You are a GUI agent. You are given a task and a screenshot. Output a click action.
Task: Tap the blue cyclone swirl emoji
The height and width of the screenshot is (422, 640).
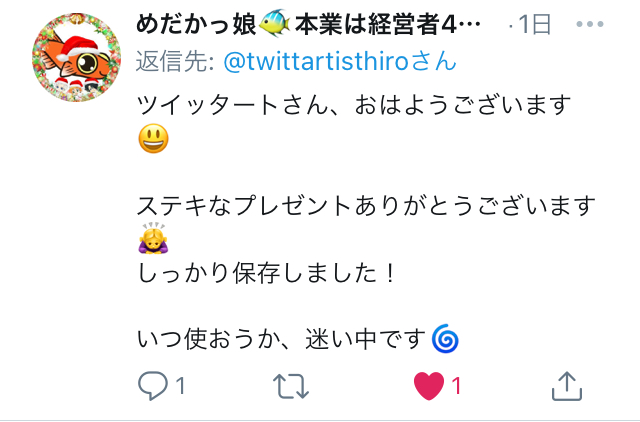point(445,339)
